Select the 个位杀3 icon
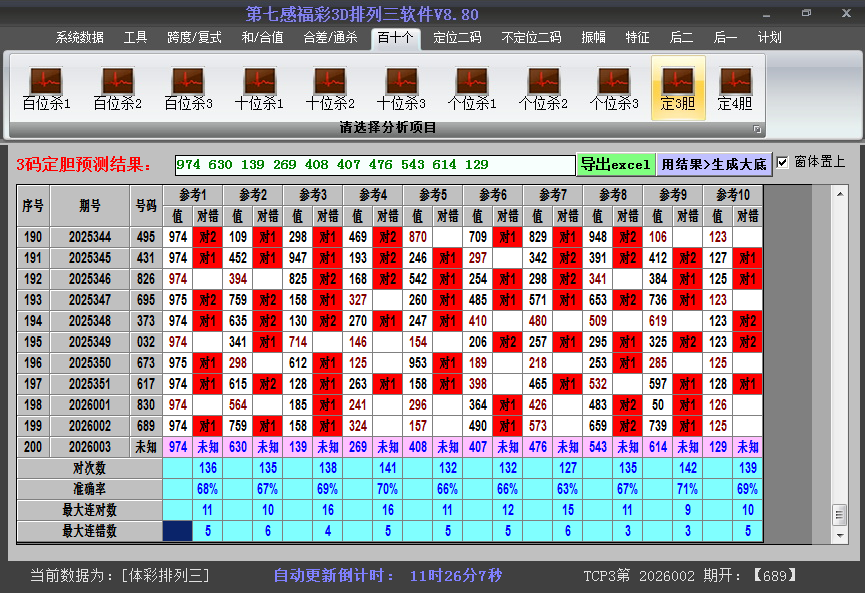 (x=615, y=85)
